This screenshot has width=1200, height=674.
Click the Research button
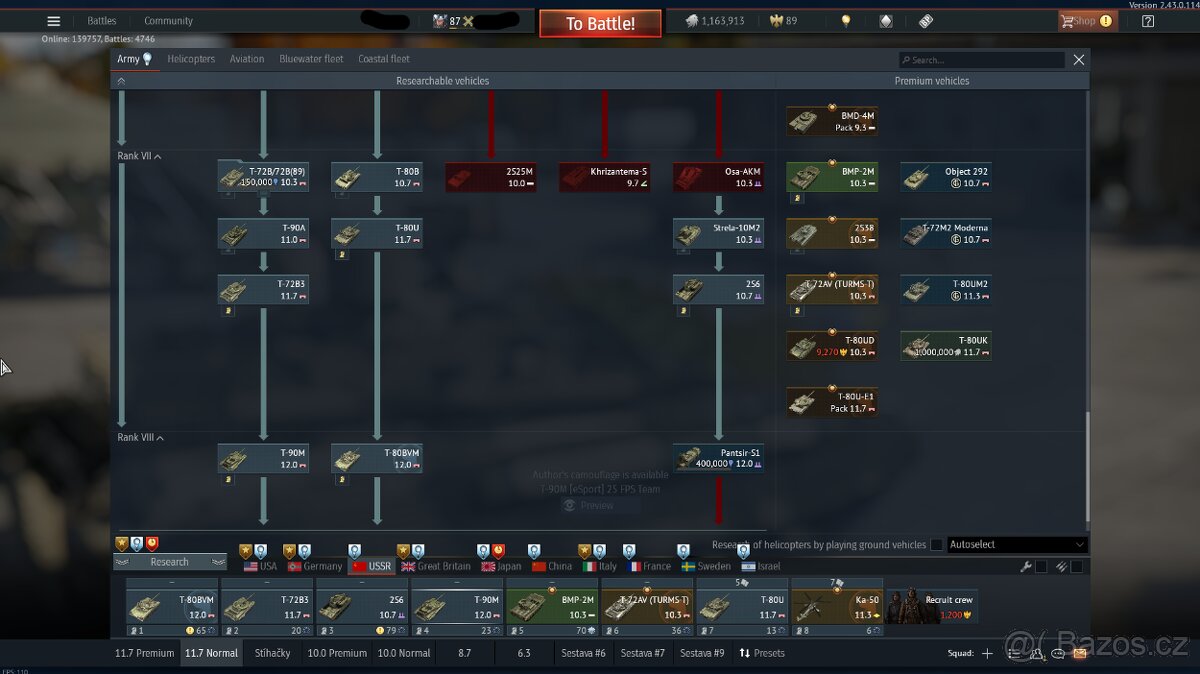point(169,562)
